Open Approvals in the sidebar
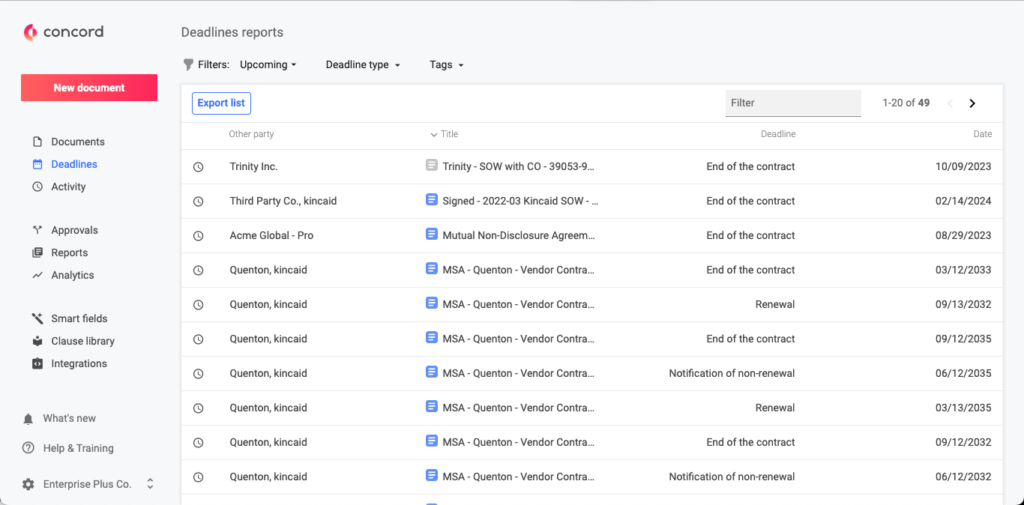Image resolution: width=1024 pixels, height=505 pixels. click(x=74, y=230)
